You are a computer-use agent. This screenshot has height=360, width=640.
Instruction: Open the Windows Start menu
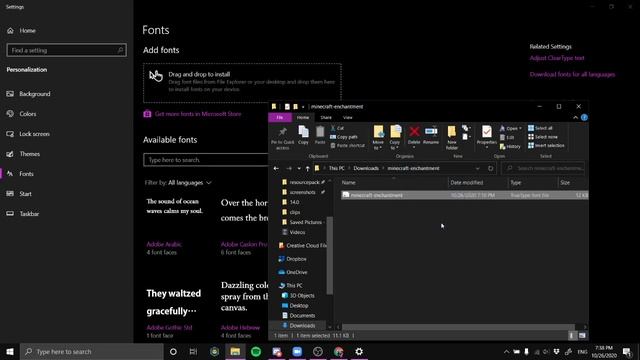[10, 351]
